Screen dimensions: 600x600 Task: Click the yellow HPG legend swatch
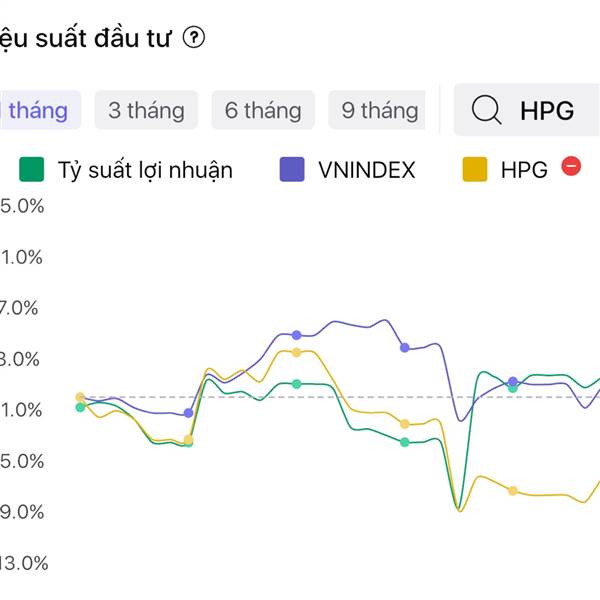tap(474, 170)
